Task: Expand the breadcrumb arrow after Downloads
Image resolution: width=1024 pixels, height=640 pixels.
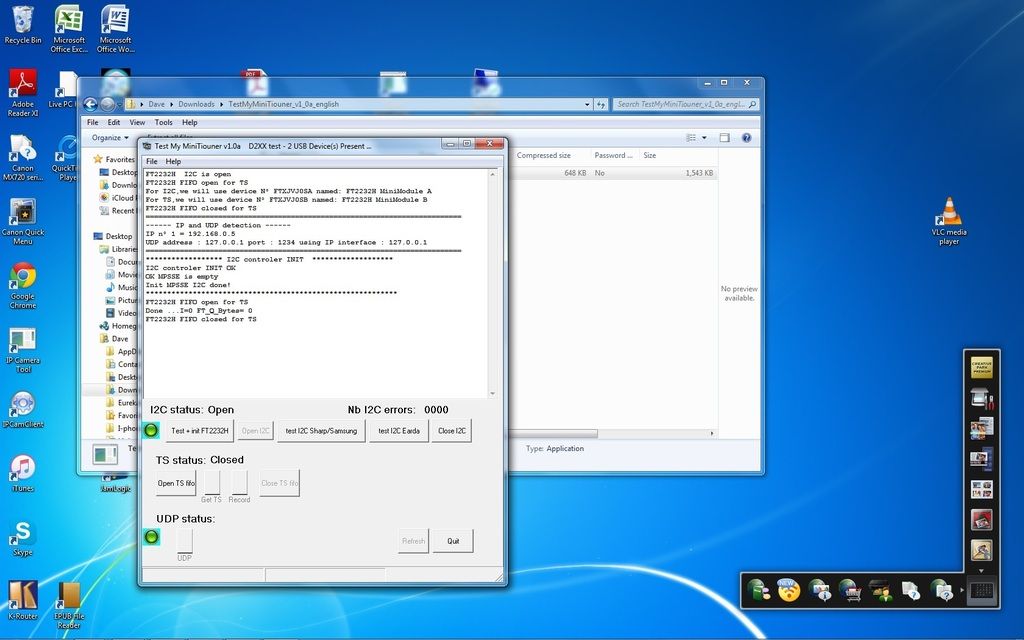Action: pos(221,104)
